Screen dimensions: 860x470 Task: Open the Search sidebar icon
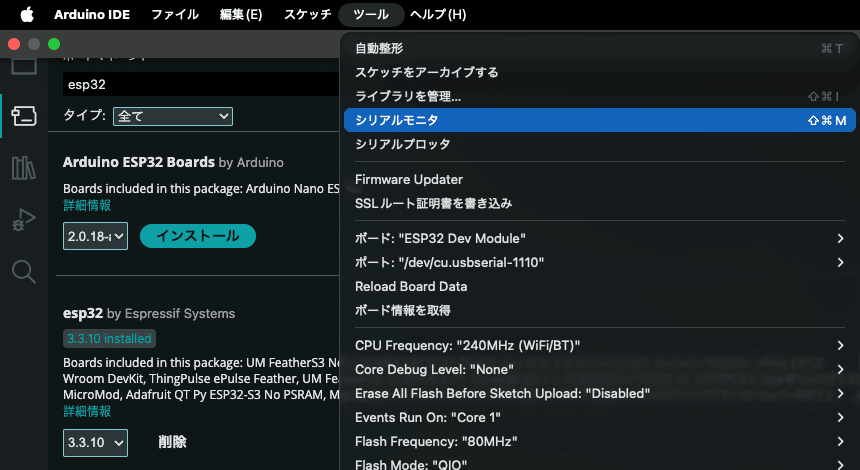[24, 271]
